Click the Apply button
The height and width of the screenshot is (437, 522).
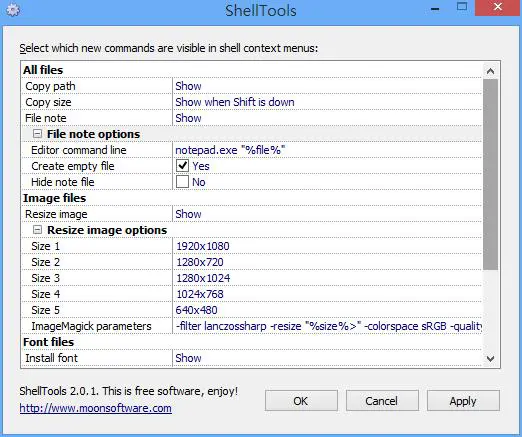tap(463, 401)
